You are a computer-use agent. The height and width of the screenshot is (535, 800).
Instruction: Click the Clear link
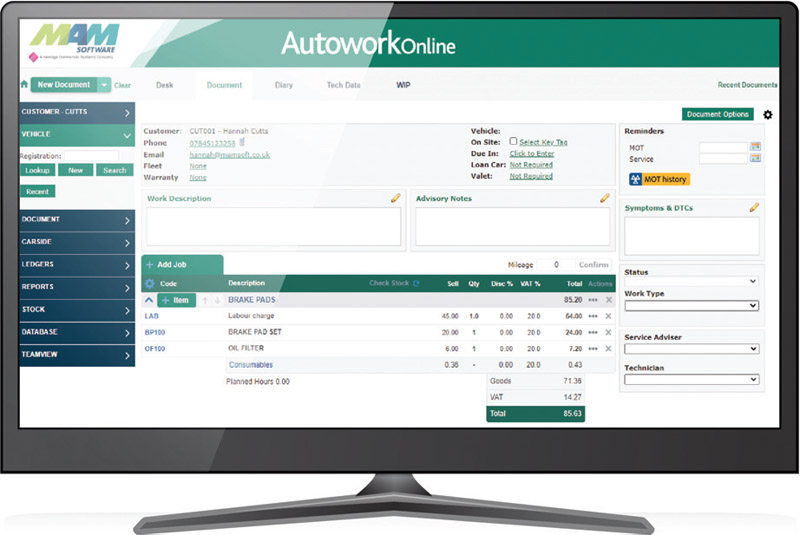(x=122, y=85)
